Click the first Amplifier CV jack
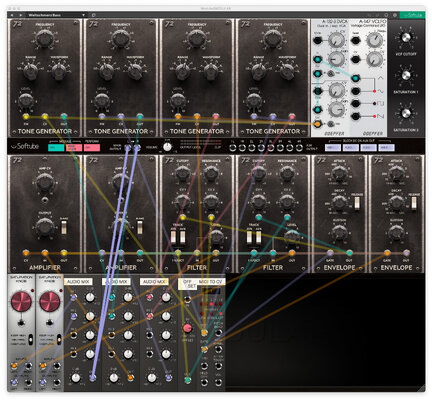Image resolution: width=432 pixels, height=400 pixels. tap(26, 253)
